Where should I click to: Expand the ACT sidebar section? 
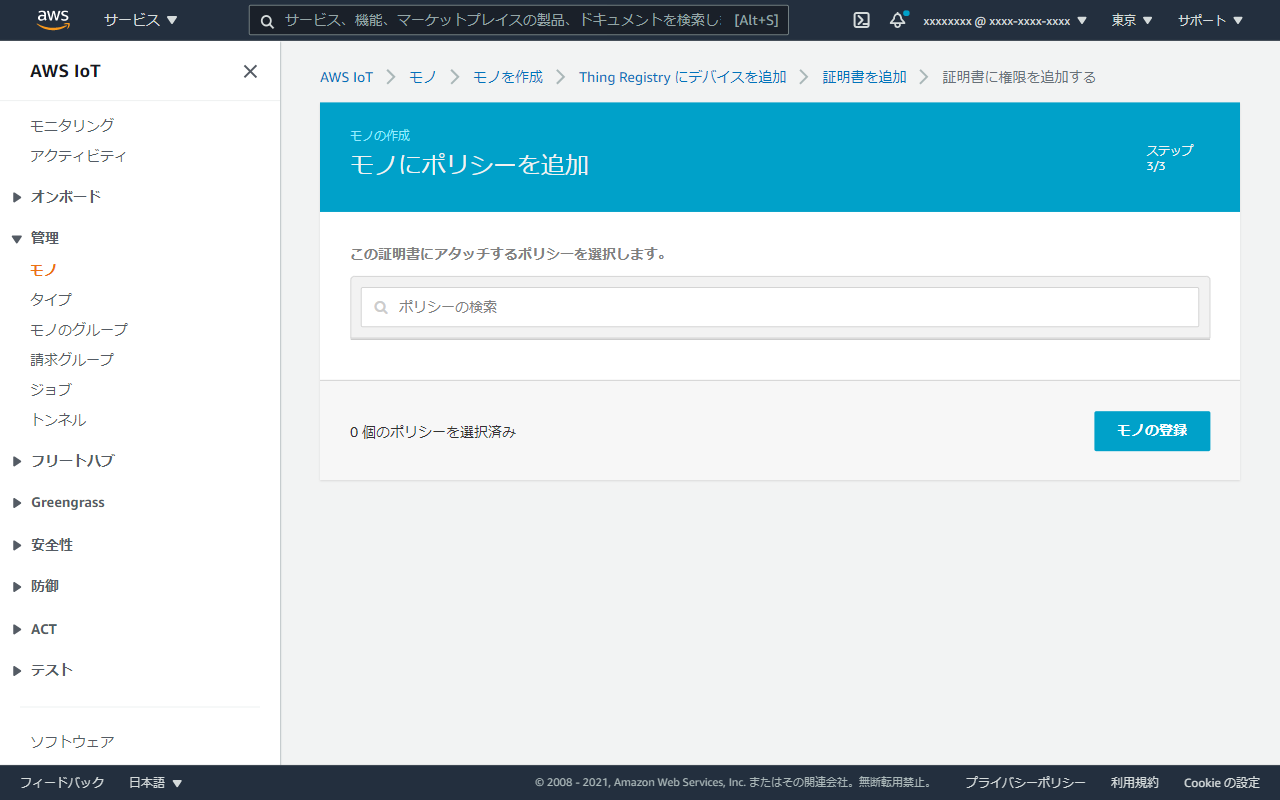coord(43,628)
